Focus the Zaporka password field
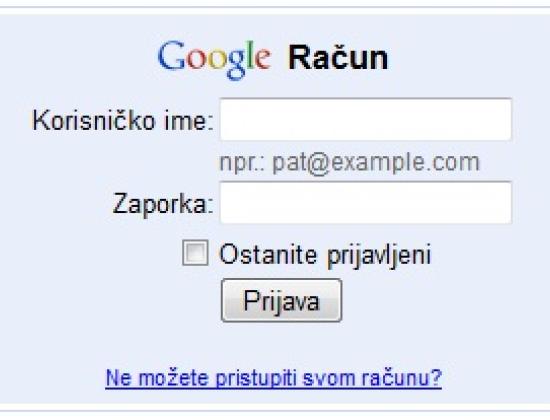The height and width of the screenshot is (420, 550). (x=365, y=202)
